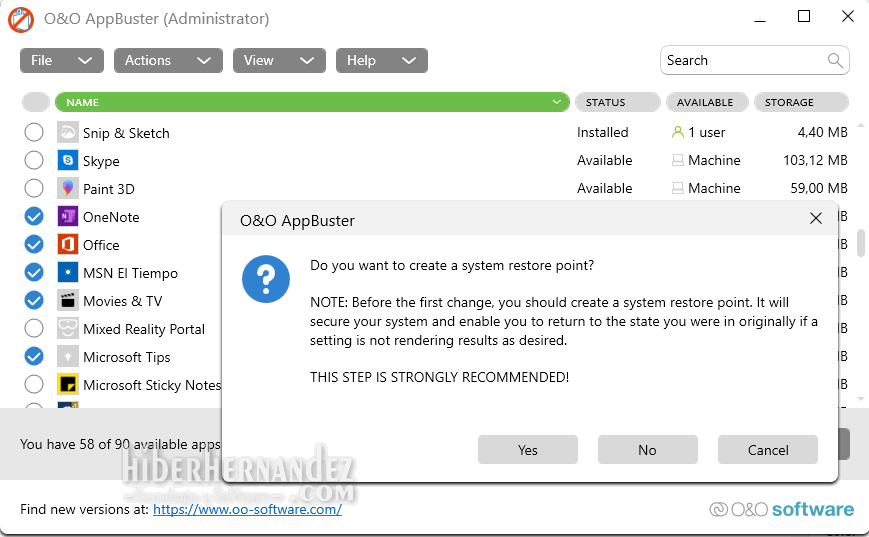The height and width of the screenshot is (537, 869).
Task: Click the NAME column sort chevron
Action: pos(556,102)
